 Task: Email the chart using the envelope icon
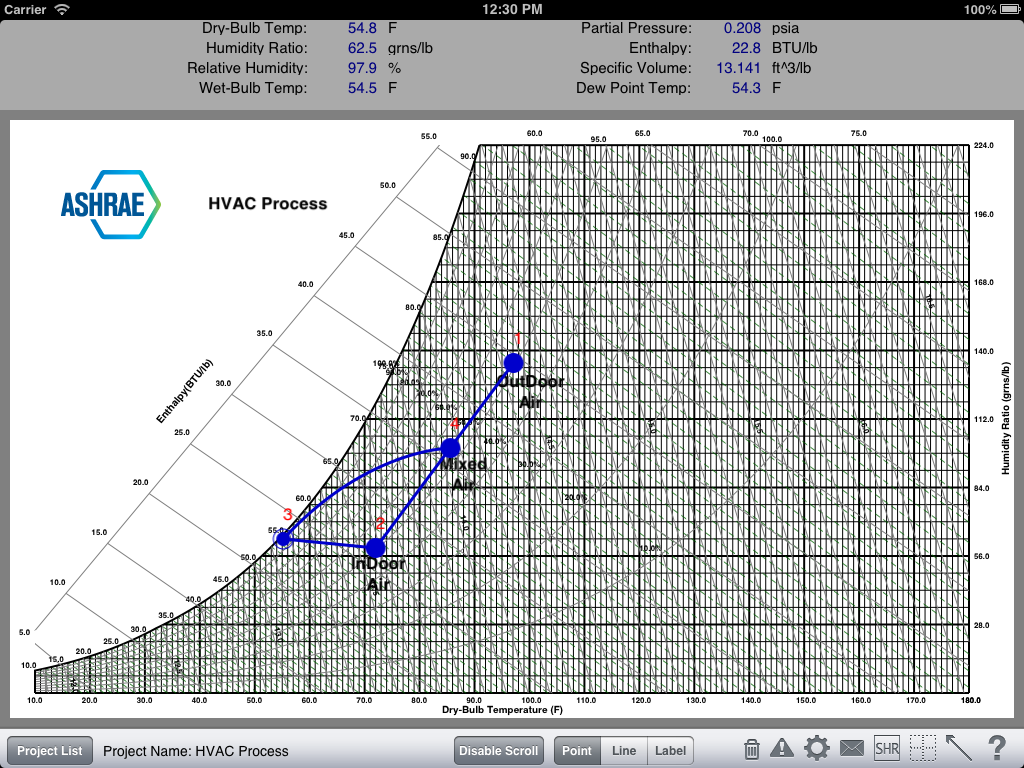(x=852, y=748)
